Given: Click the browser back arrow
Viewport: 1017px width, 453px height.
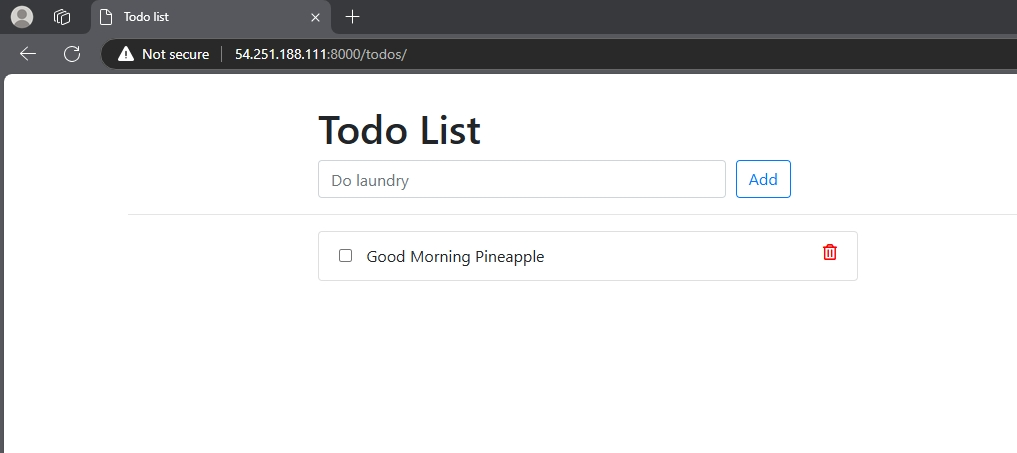Looking at the screenshot, I should [x=28, y=54].
